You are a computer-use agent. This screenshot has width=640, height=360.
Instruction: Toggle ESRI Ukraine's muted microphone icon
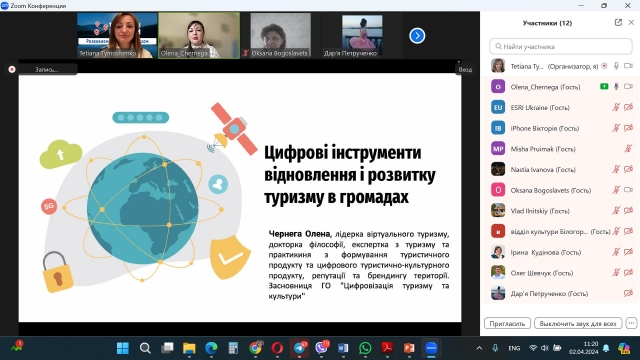pyautogui.click(x=616, y=107)
